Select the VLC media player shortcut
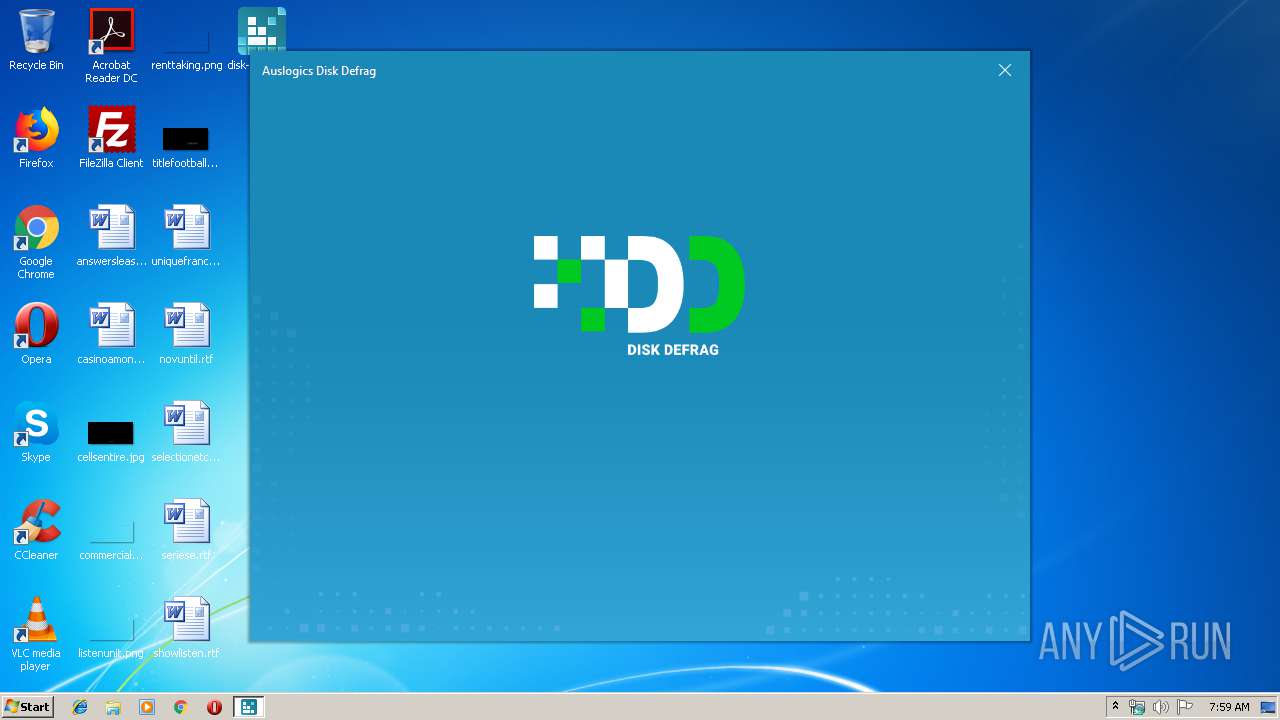This screenshot has height=720, width=1280. (36, 634)
